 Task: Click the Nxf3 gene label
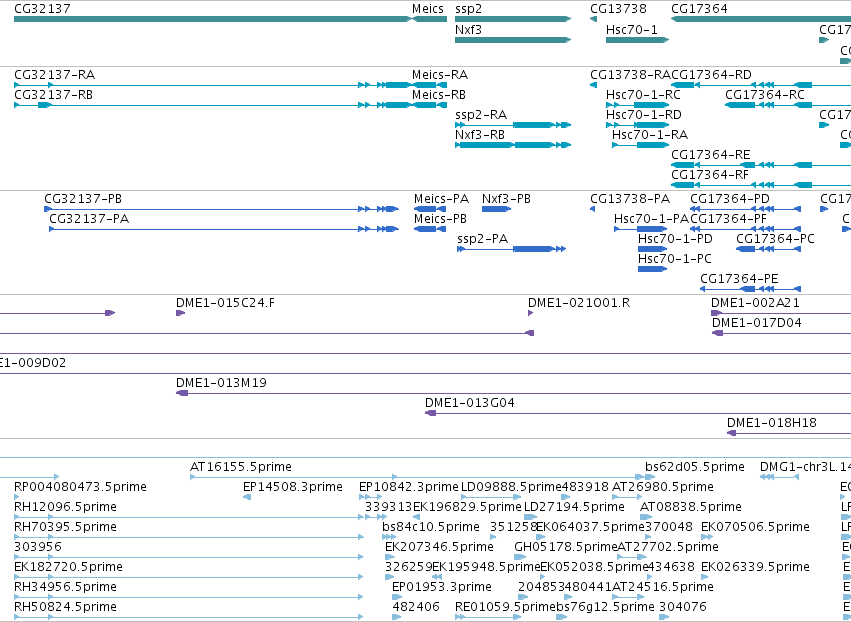click(x=468, y=29)
